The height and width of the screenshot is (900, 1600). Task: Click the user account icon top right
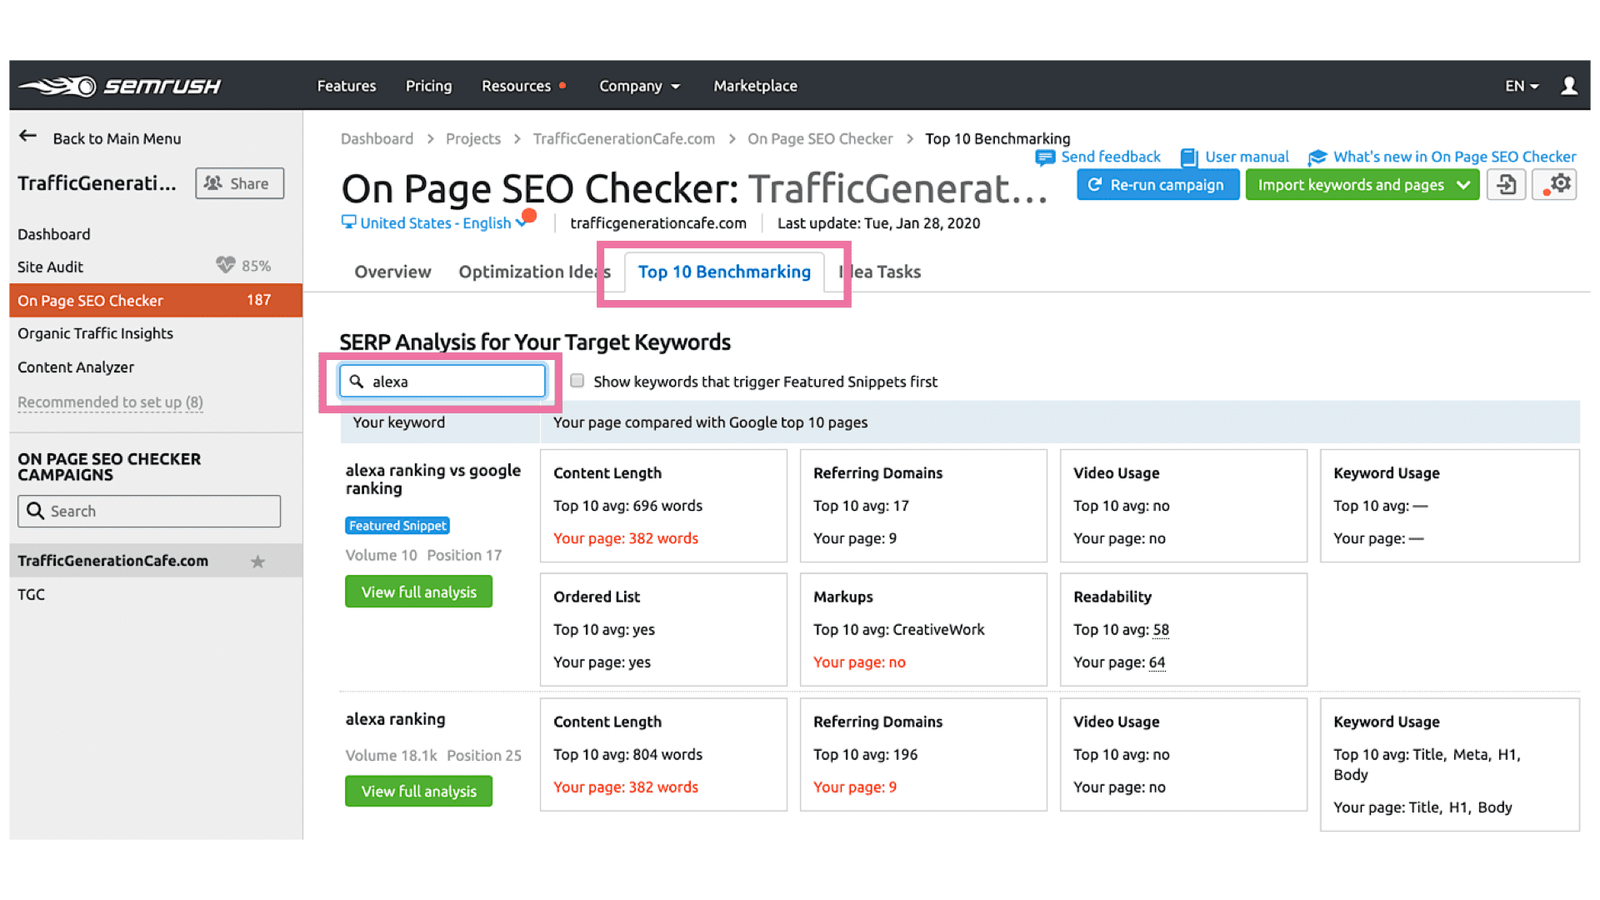click(x=1569, y=85)
